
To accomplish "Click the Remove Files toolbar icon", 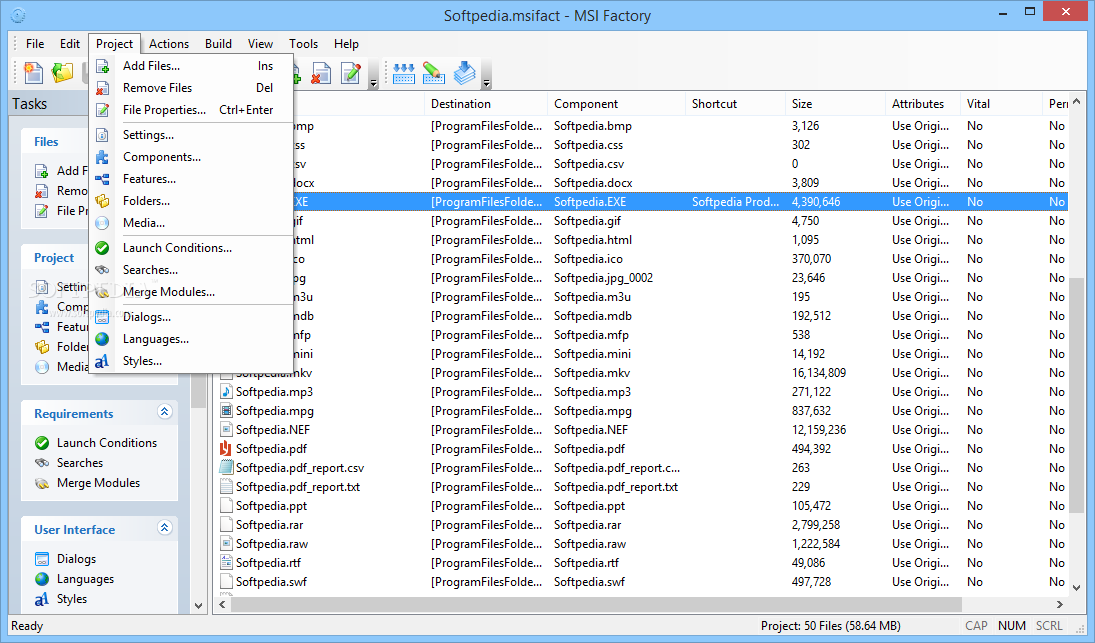I will point(321,73).
